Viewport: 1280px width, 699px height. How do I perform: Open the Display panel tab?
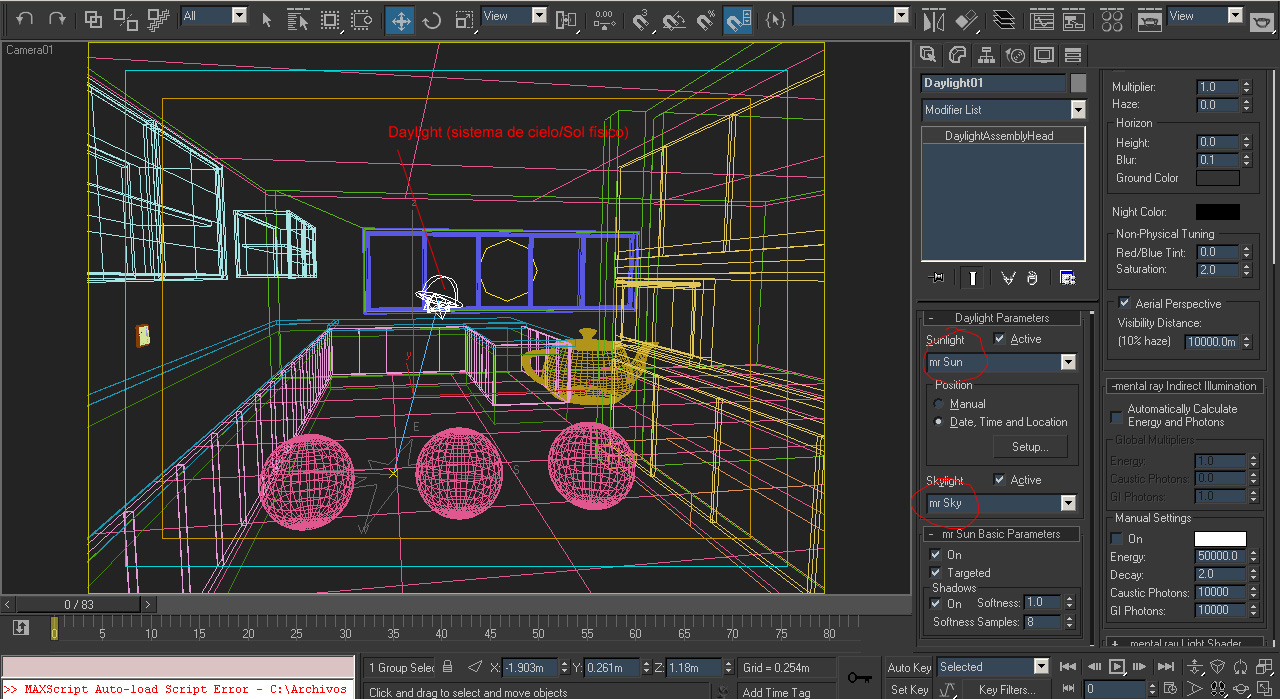(1044, 55)
